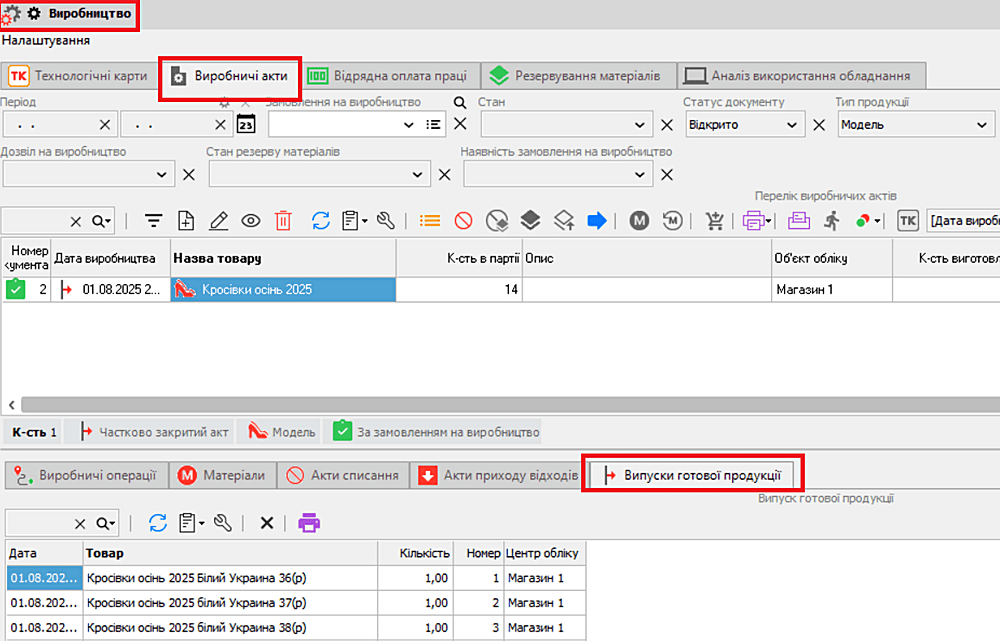The image size is (1000, 641).
Task: Add a new production act document
Action: click(186, 221)
